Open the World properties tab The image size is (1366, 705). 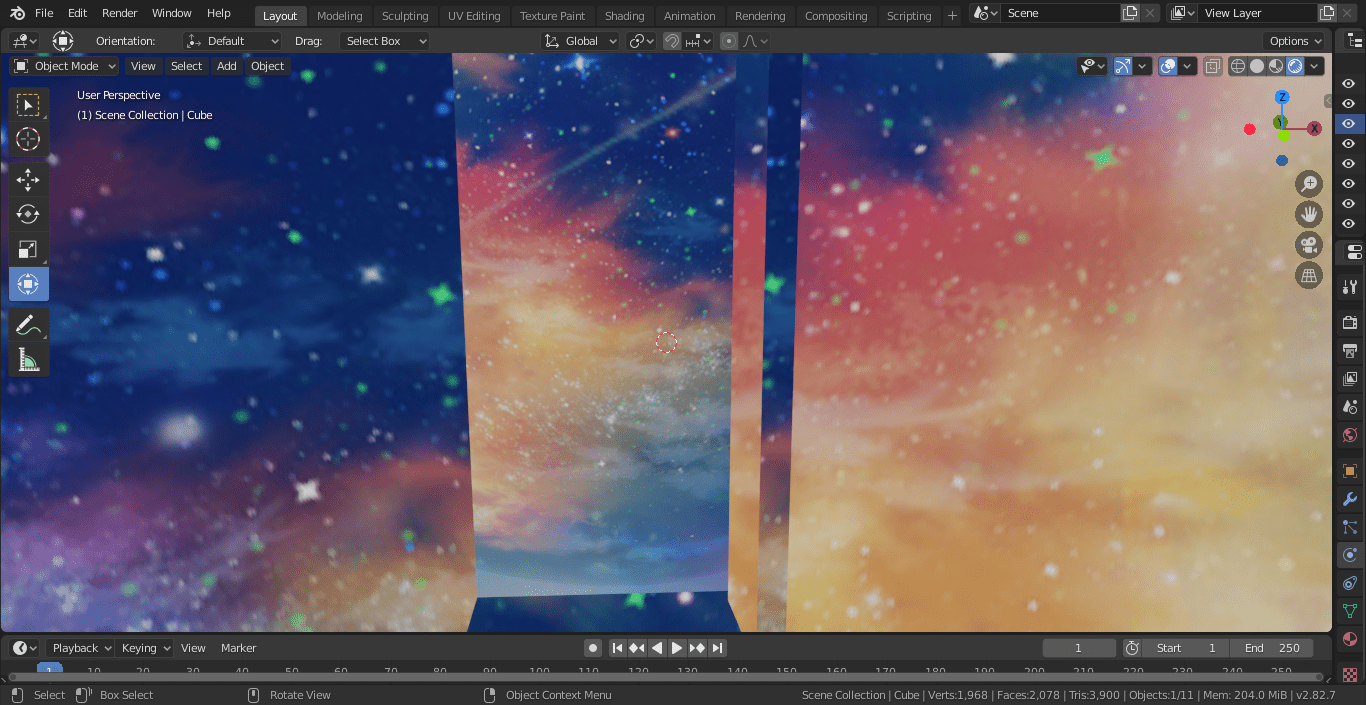pos(1350,435)
